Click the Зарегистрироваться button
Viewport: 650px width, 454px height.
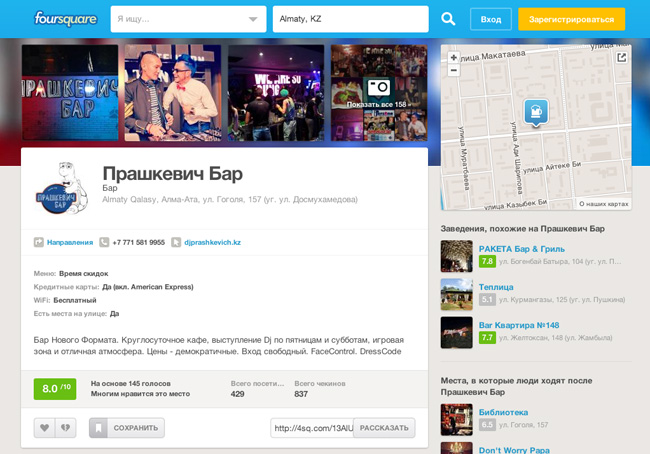(571, 19)
